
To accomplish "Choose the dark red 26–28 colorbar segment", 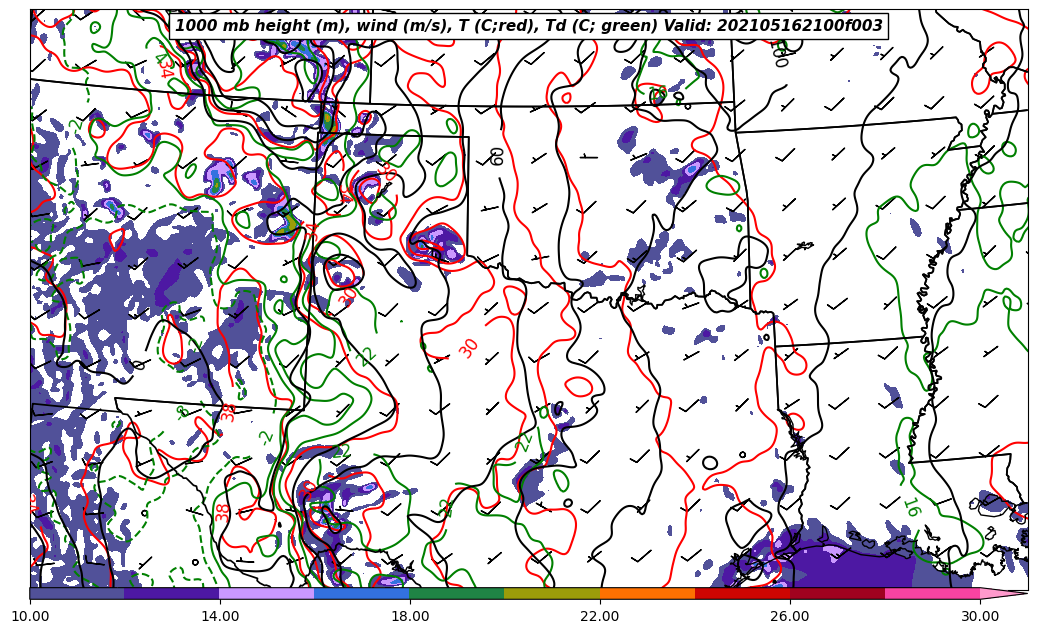I will (x=837, y=593).
